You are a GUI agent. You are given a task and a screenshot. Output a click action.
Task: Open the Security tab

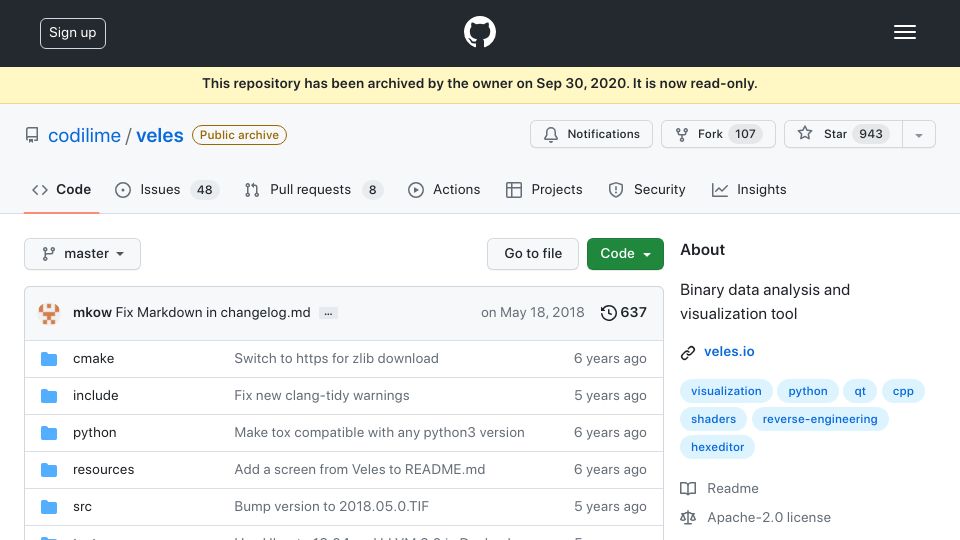click(647, 190)
